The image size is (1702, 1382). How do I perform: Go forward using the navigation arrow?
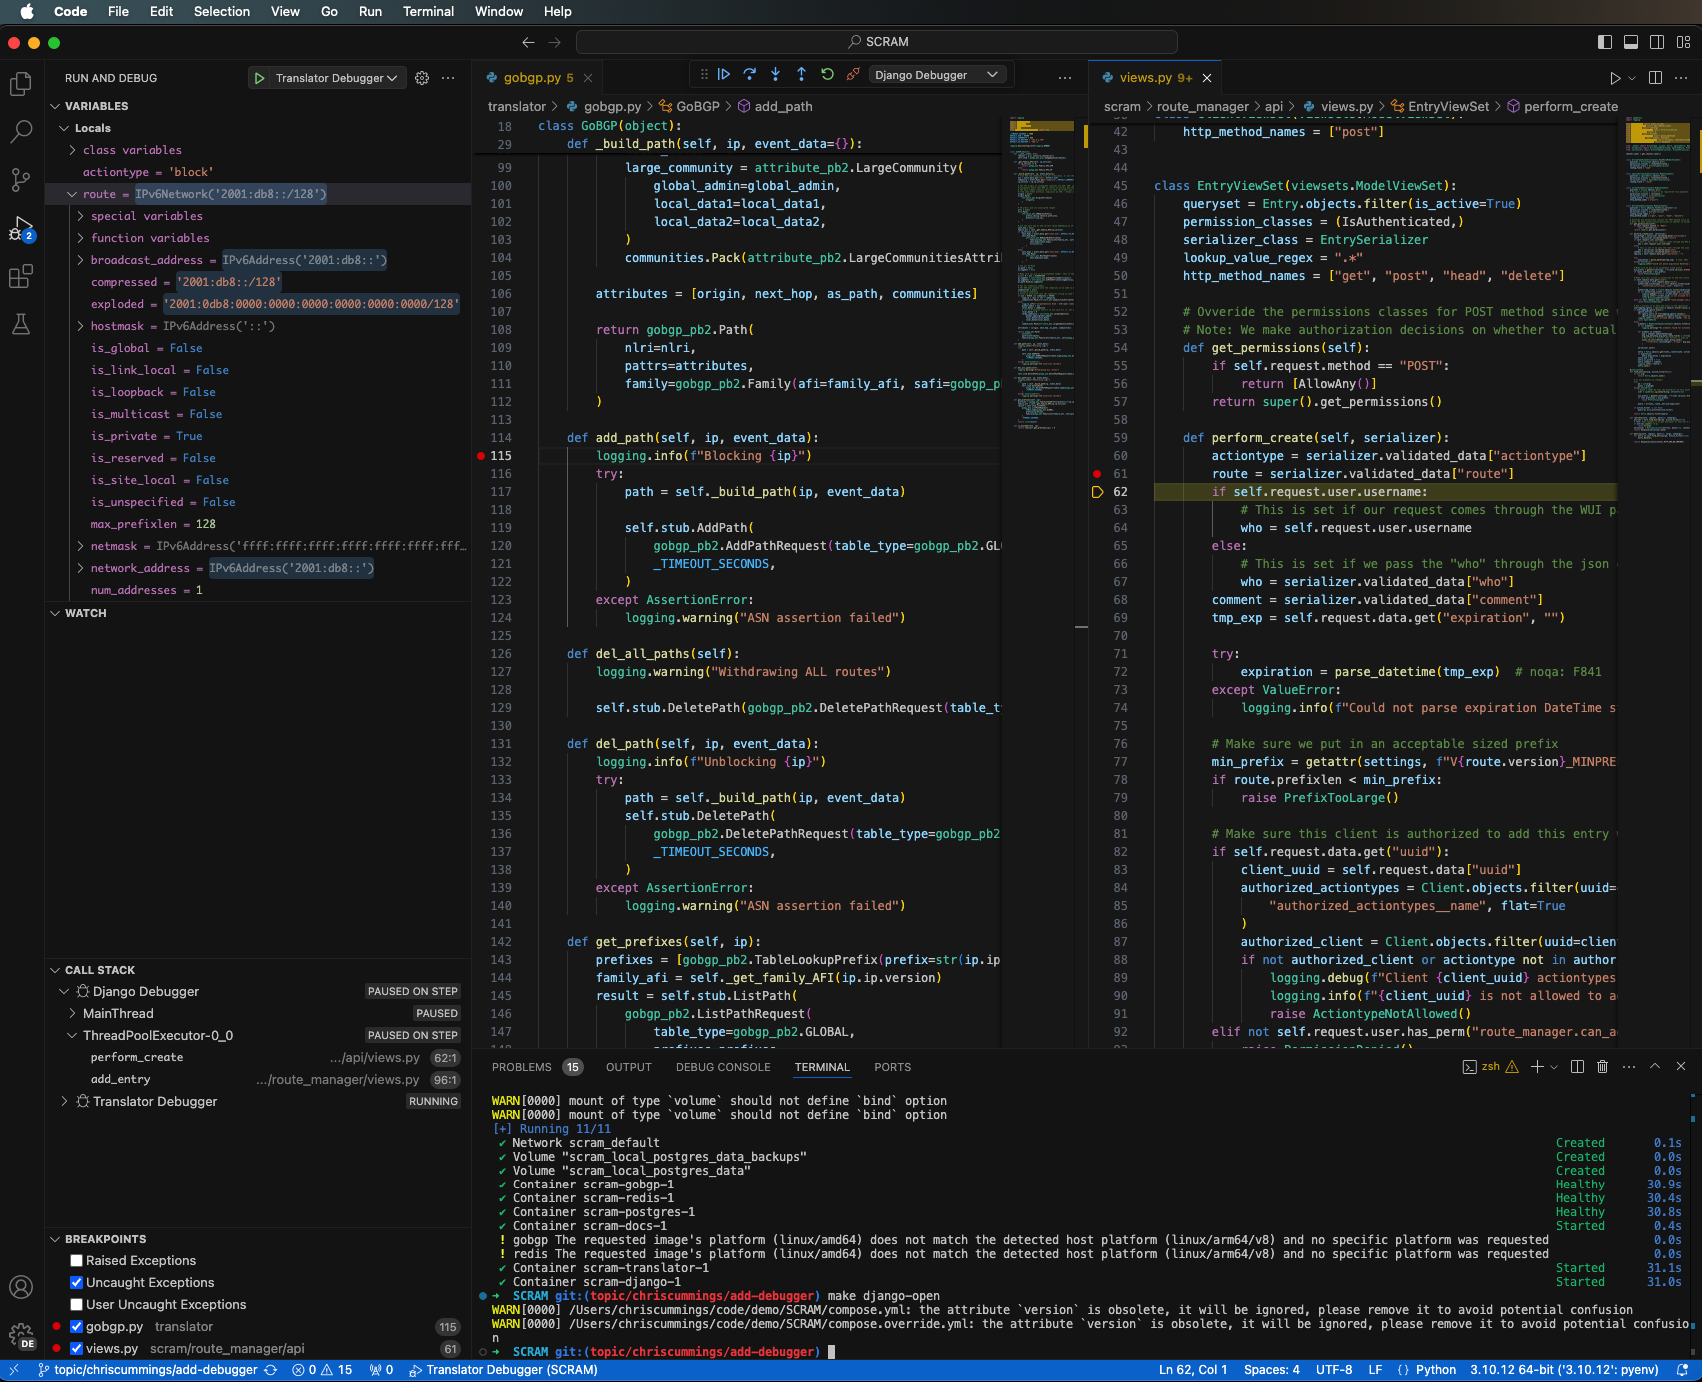click(555, 42)
